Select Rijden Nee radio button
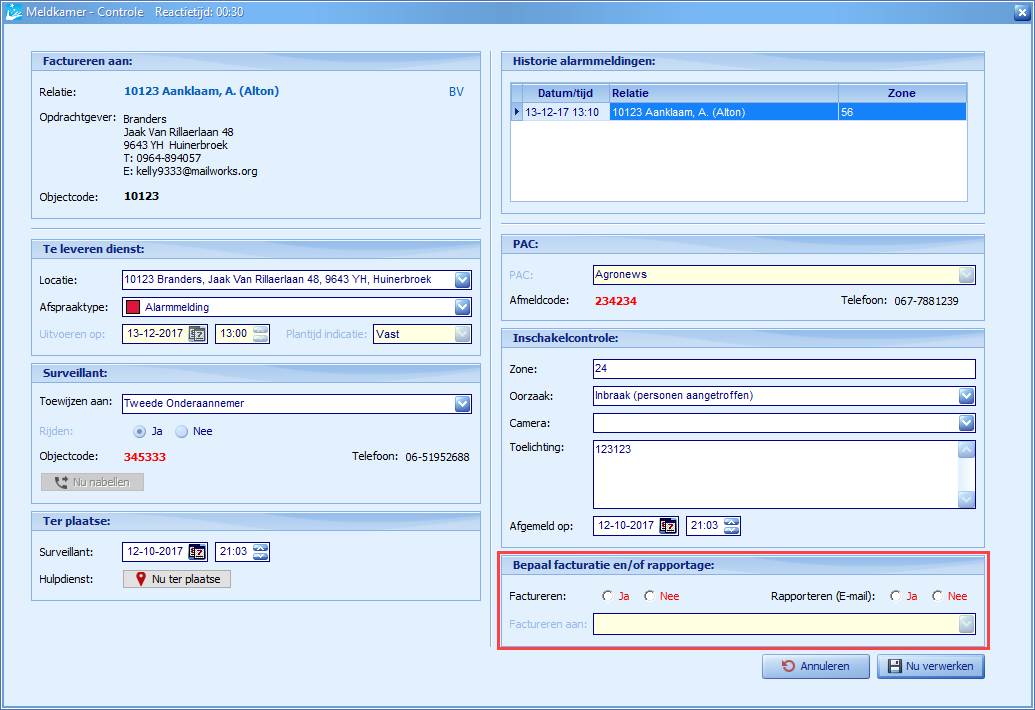 [x=182, y=432]
